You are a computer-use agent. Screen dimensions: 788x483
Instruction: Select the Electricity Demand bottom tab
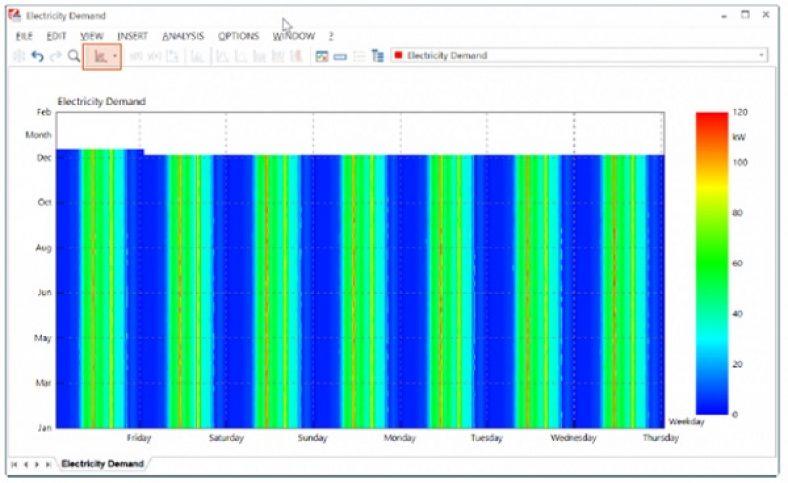pyautogui.click(x=101, y=464)
